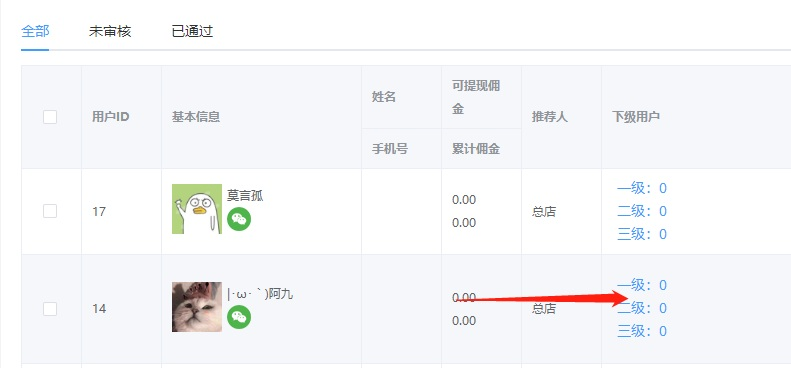Click WeChat icon under 莫言孤
Screen dimensions: 792x370
click(239, 219)
